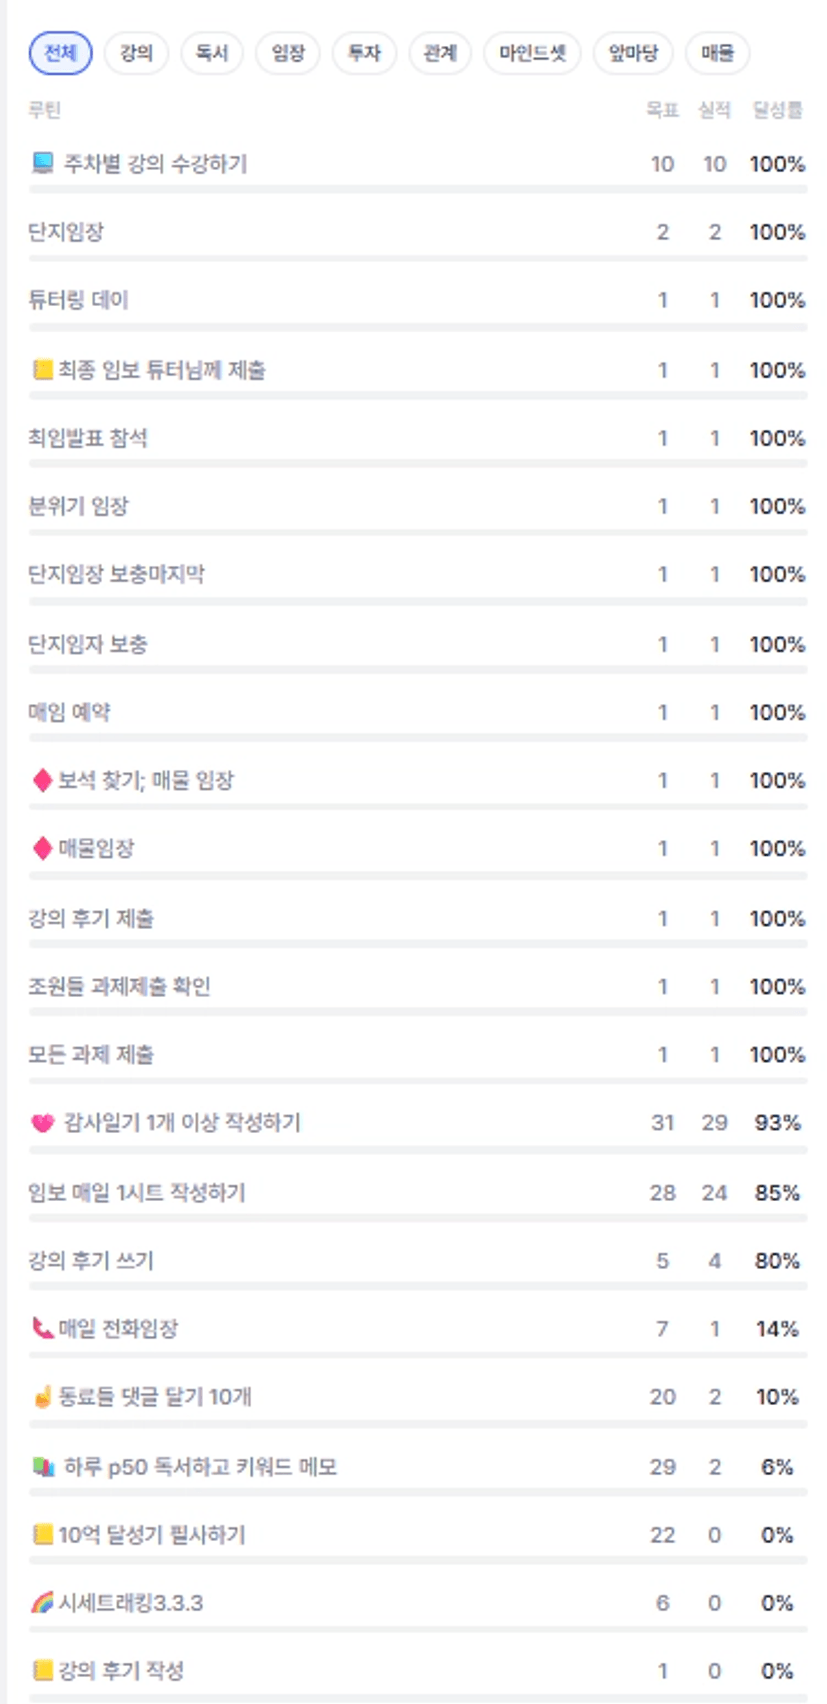Click the yellow notebook icon beside 최종 임보 튜터님께 제출
This screenshot has height=1704, width=827.
42,370
